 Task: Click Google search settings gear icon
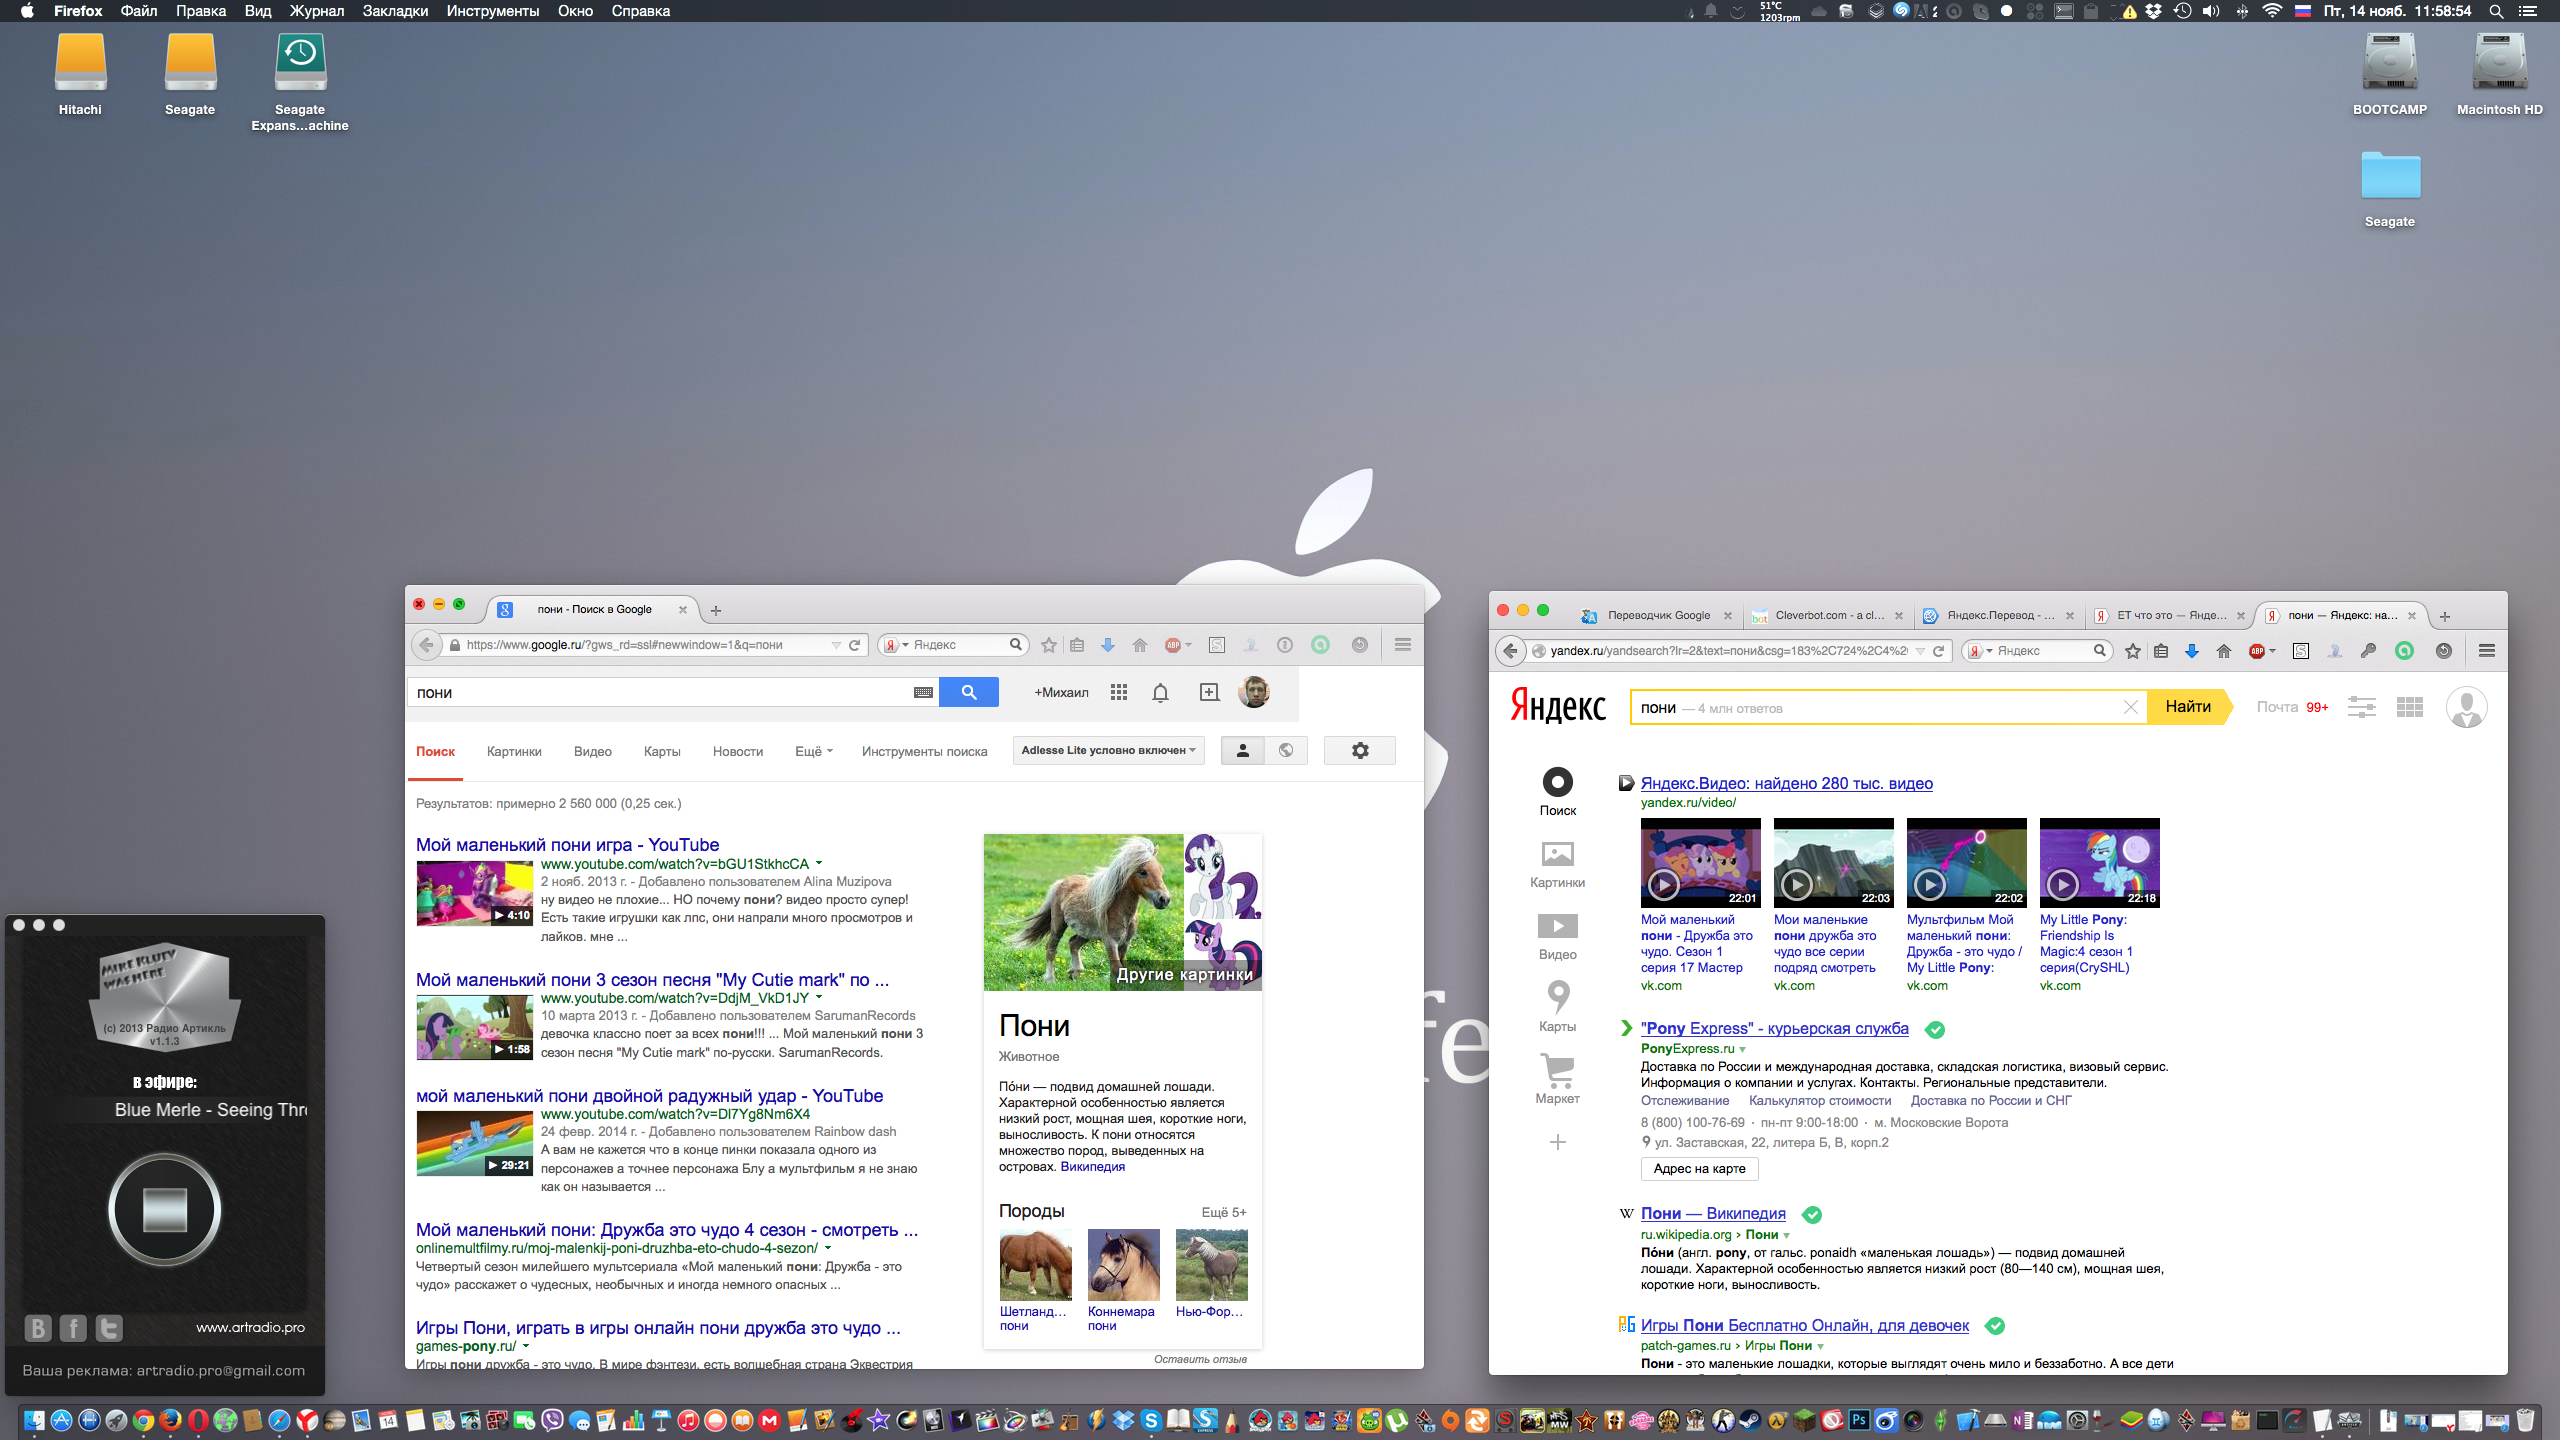(1359, 750)
